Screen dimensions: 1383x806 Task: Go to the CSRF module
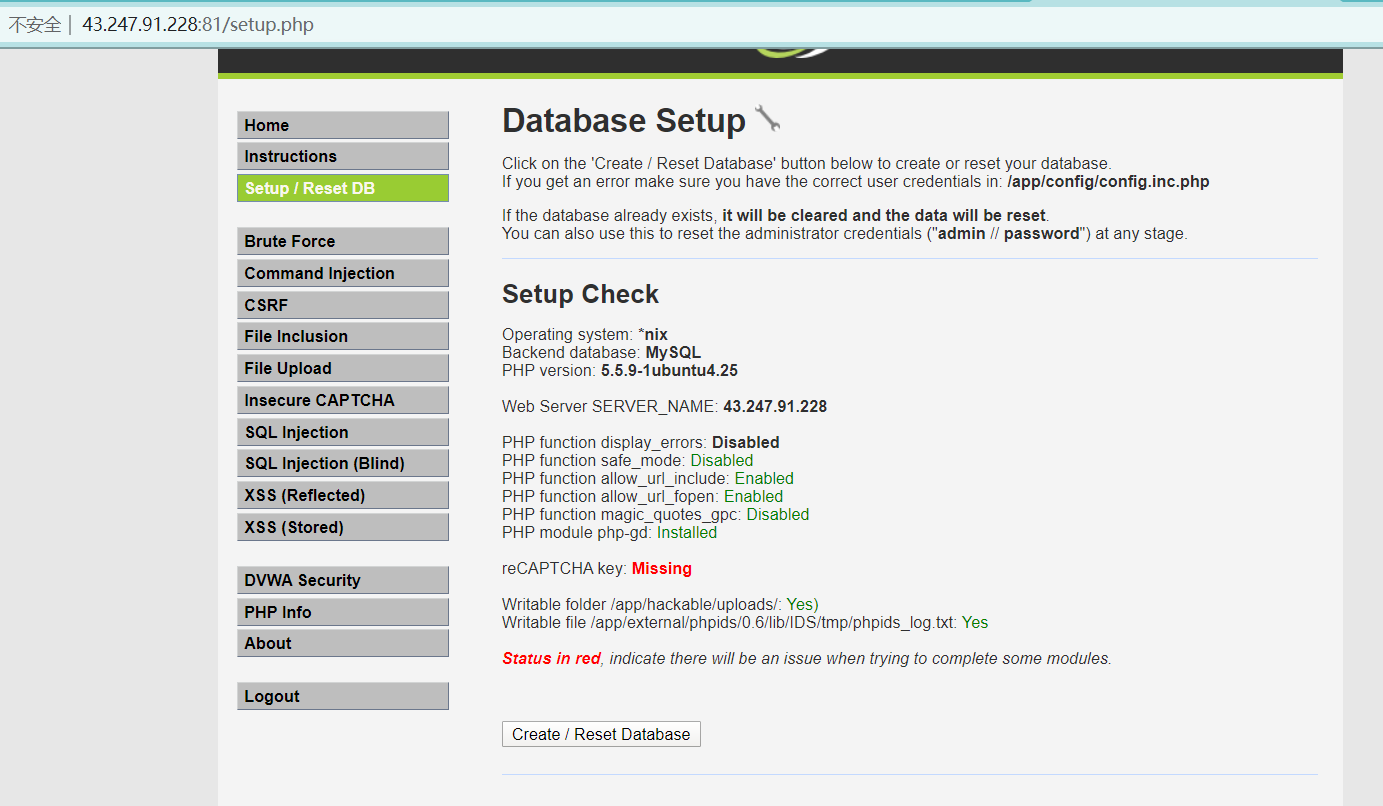[x=342, y=305]
